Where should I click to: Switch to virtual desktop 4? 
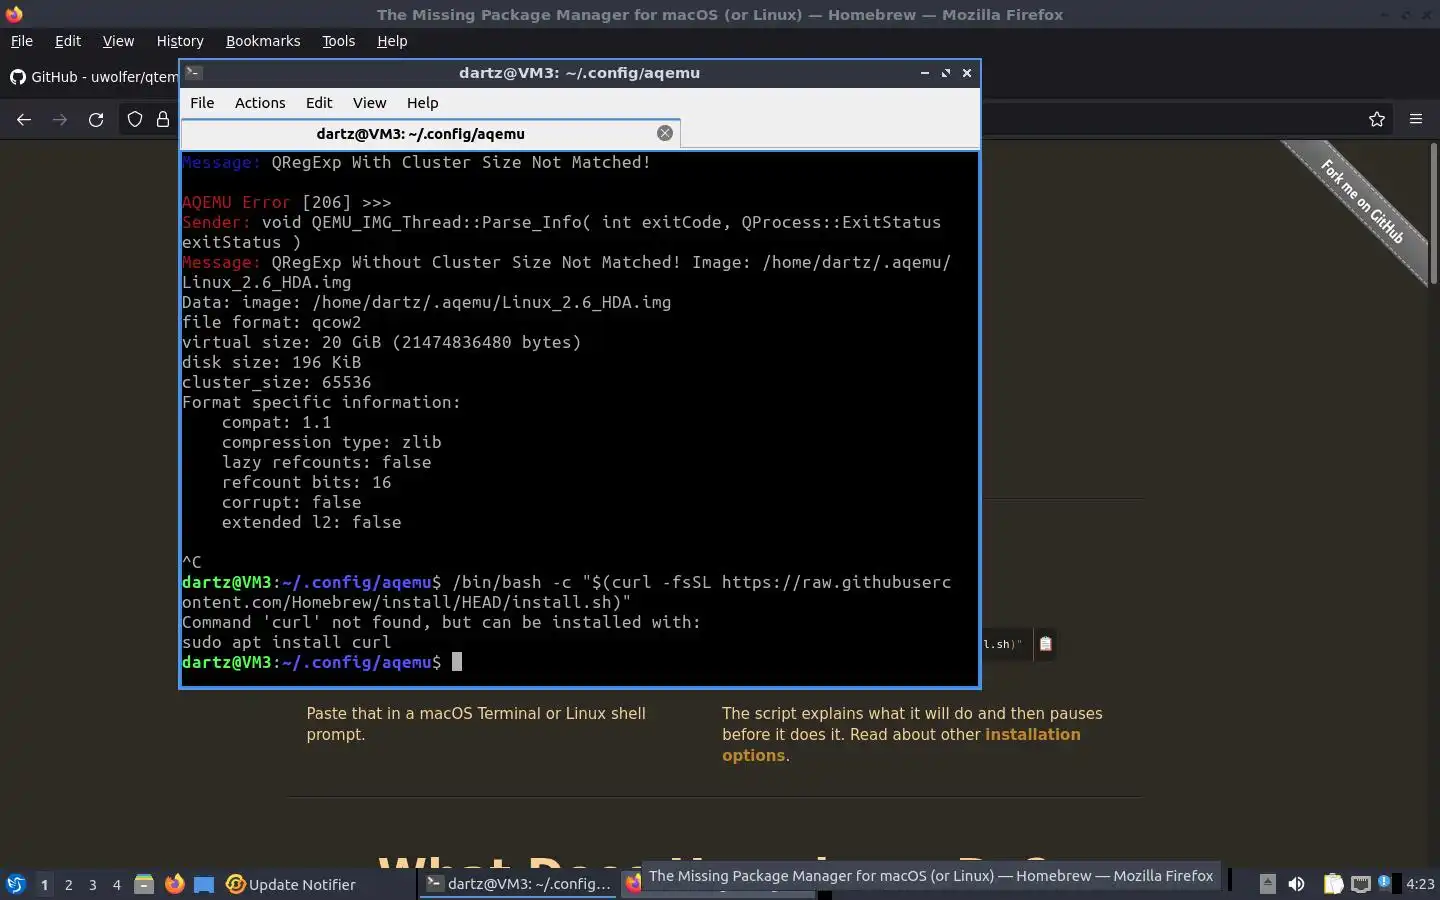coord(117,884)
